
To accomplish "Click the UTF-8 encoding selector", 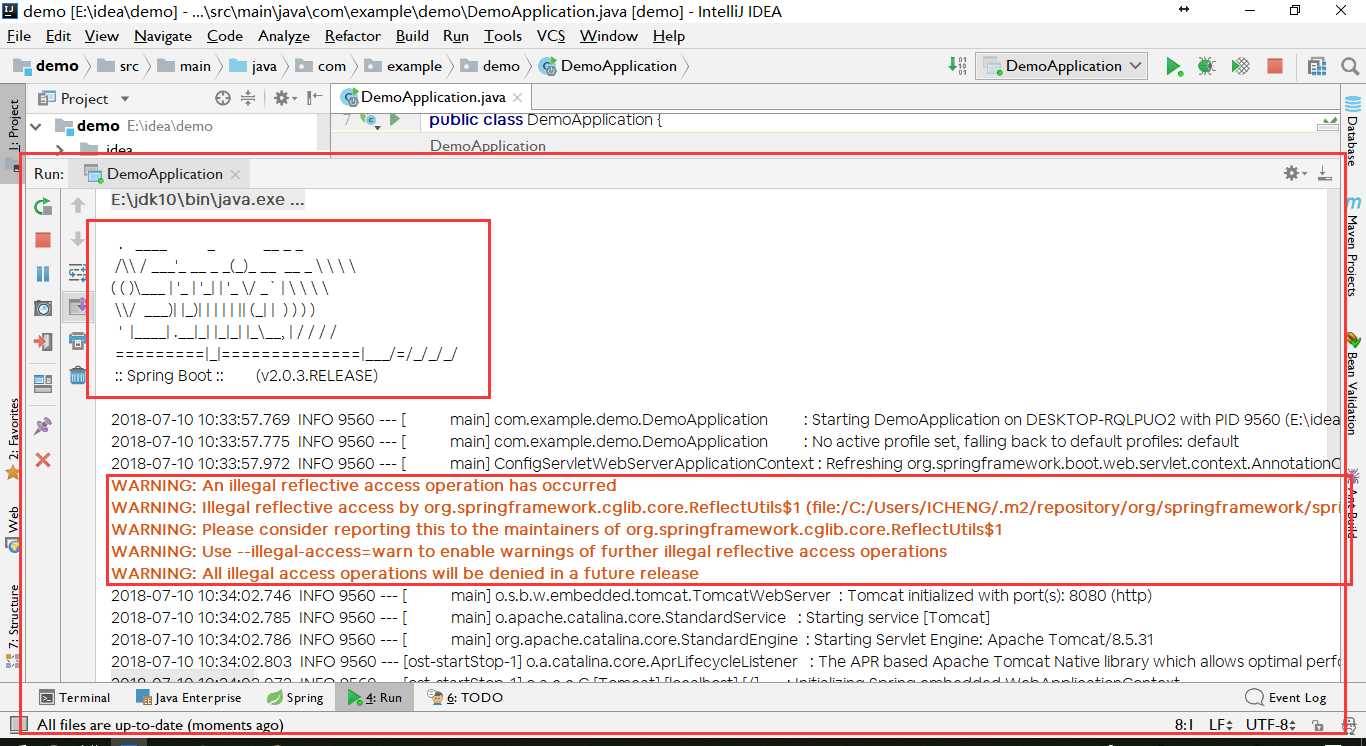I will point(1273,725).
